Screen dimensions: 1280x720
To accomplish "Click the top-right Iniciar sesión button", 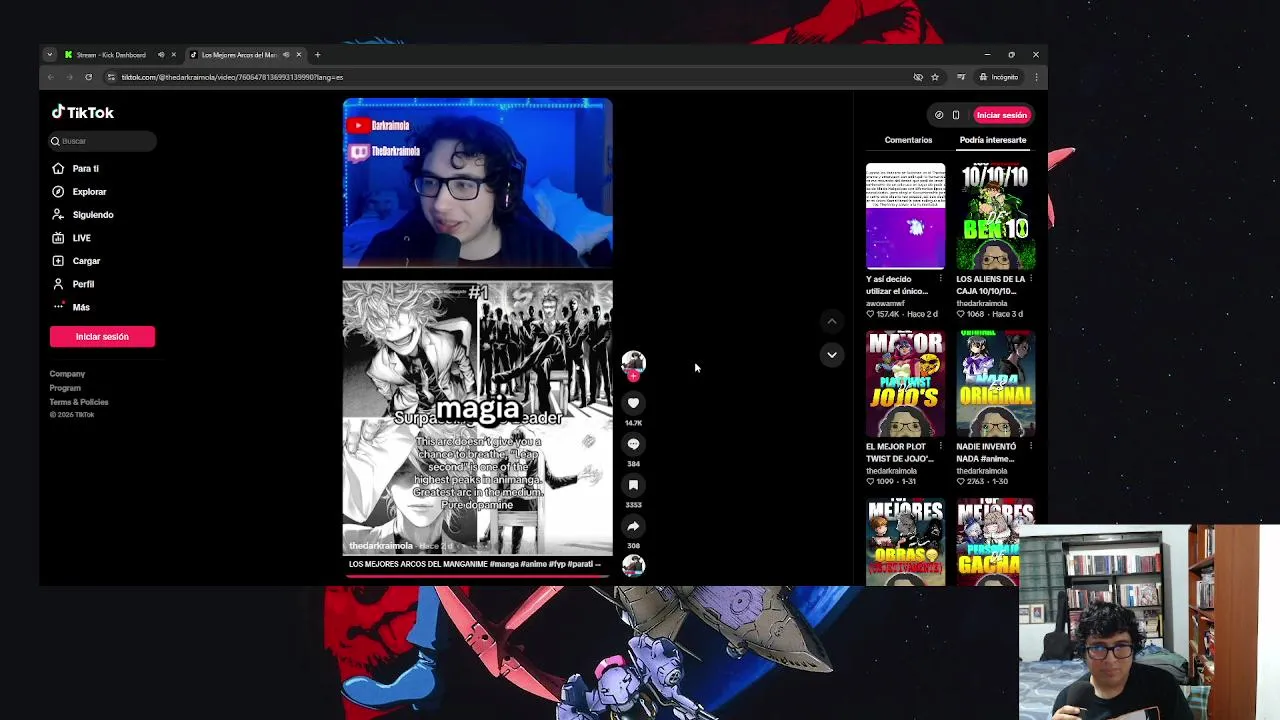I will [x=1001, y=115].
